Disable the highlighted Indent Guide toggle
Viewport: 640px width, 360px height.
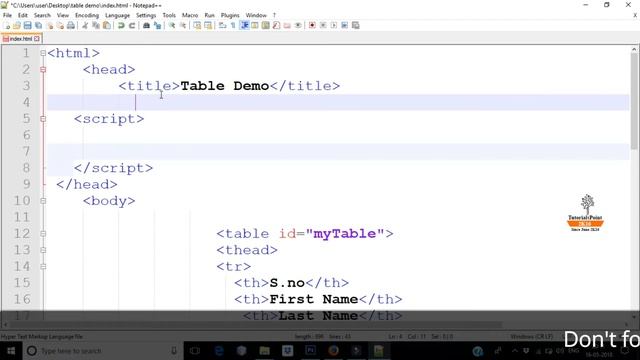tap(244, 25)
